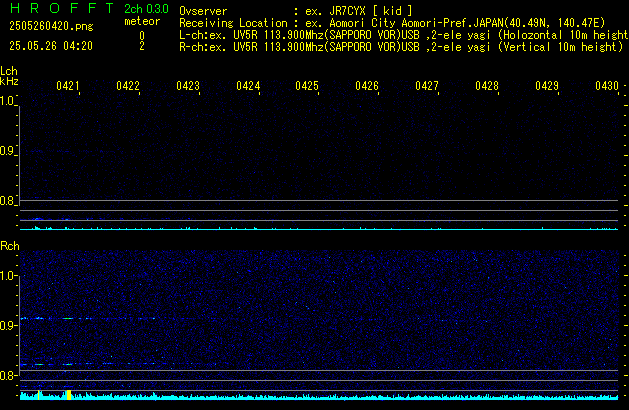The width and height of the screenshot is (629, 410).
Task: Click the green echo near 0421 at 0.9 kHz
Action: (68, 319)
